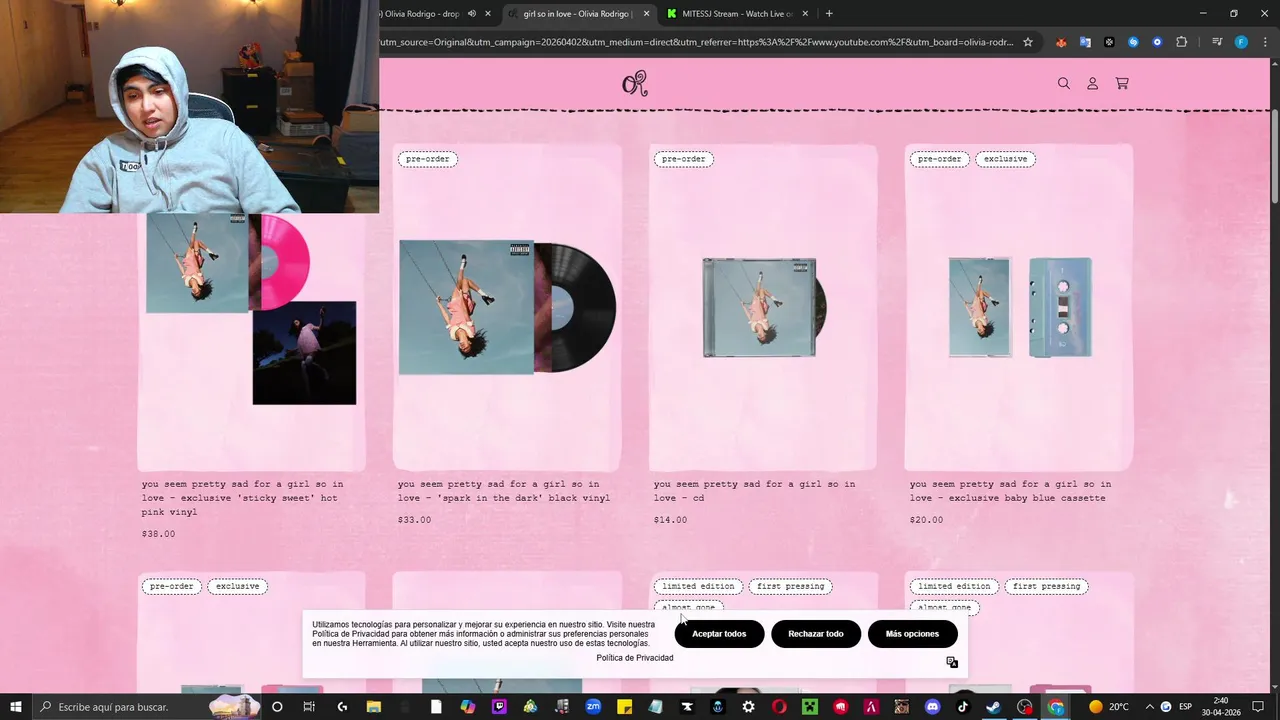
Task: Open the hot pink vinyl product title
Action: (x=243, y=498)
